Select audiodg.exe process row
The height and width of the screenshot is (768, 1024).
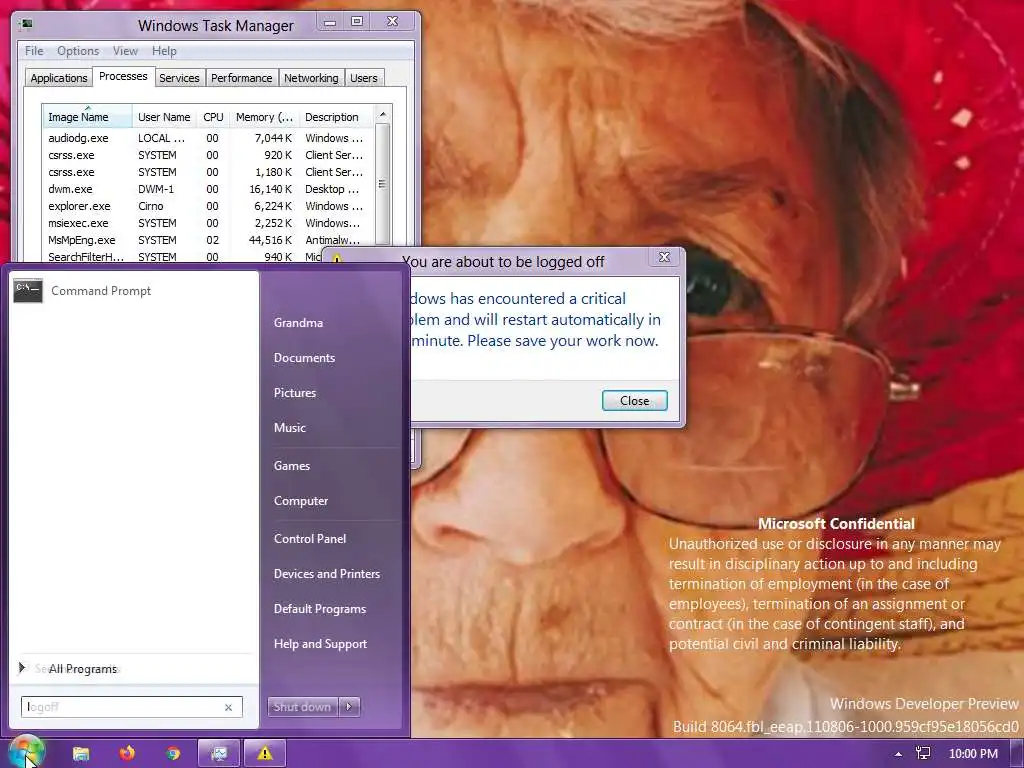[x=208, y=138]
